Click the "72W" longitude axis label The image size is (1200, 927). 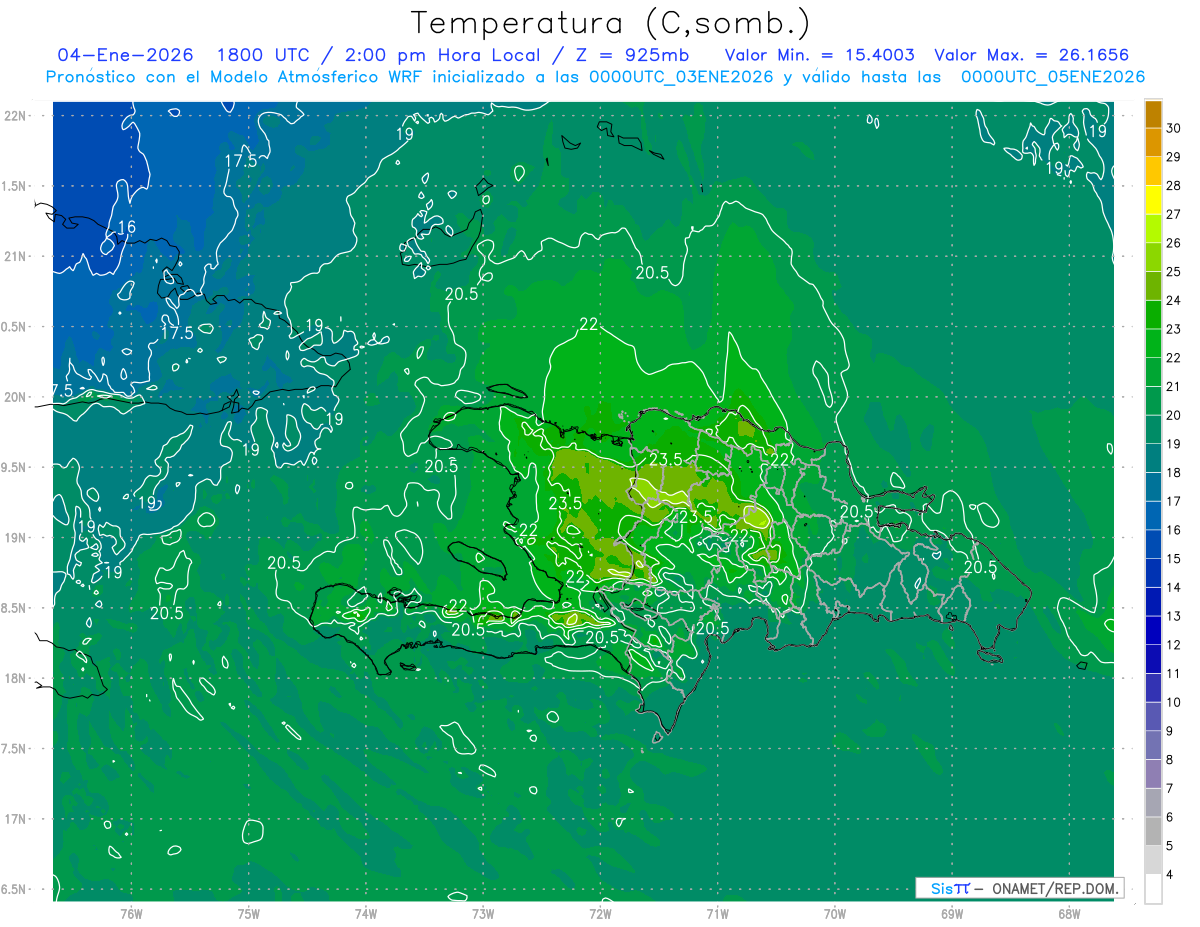point(600,913)
